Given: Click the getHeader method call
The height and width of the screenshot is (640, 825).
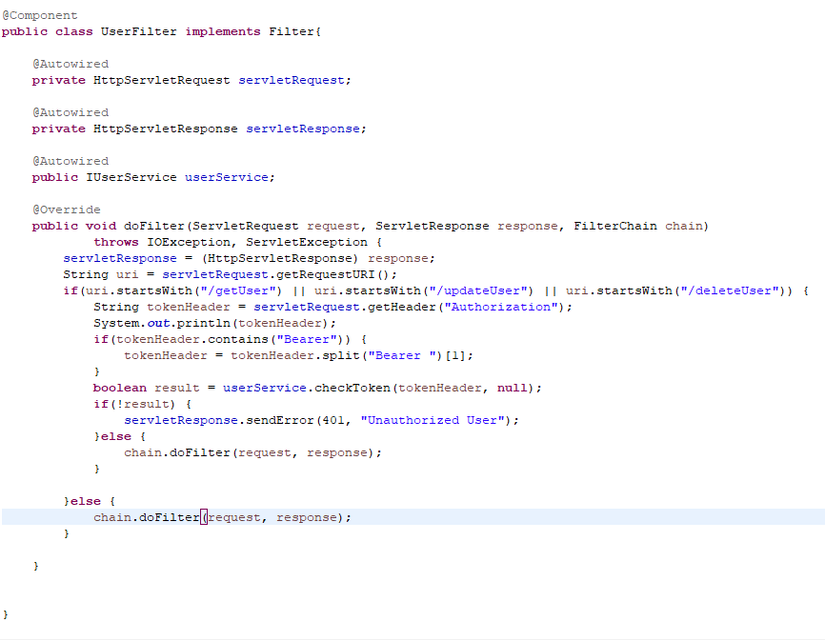Looking at the screenshot, I should coord(401,307).
